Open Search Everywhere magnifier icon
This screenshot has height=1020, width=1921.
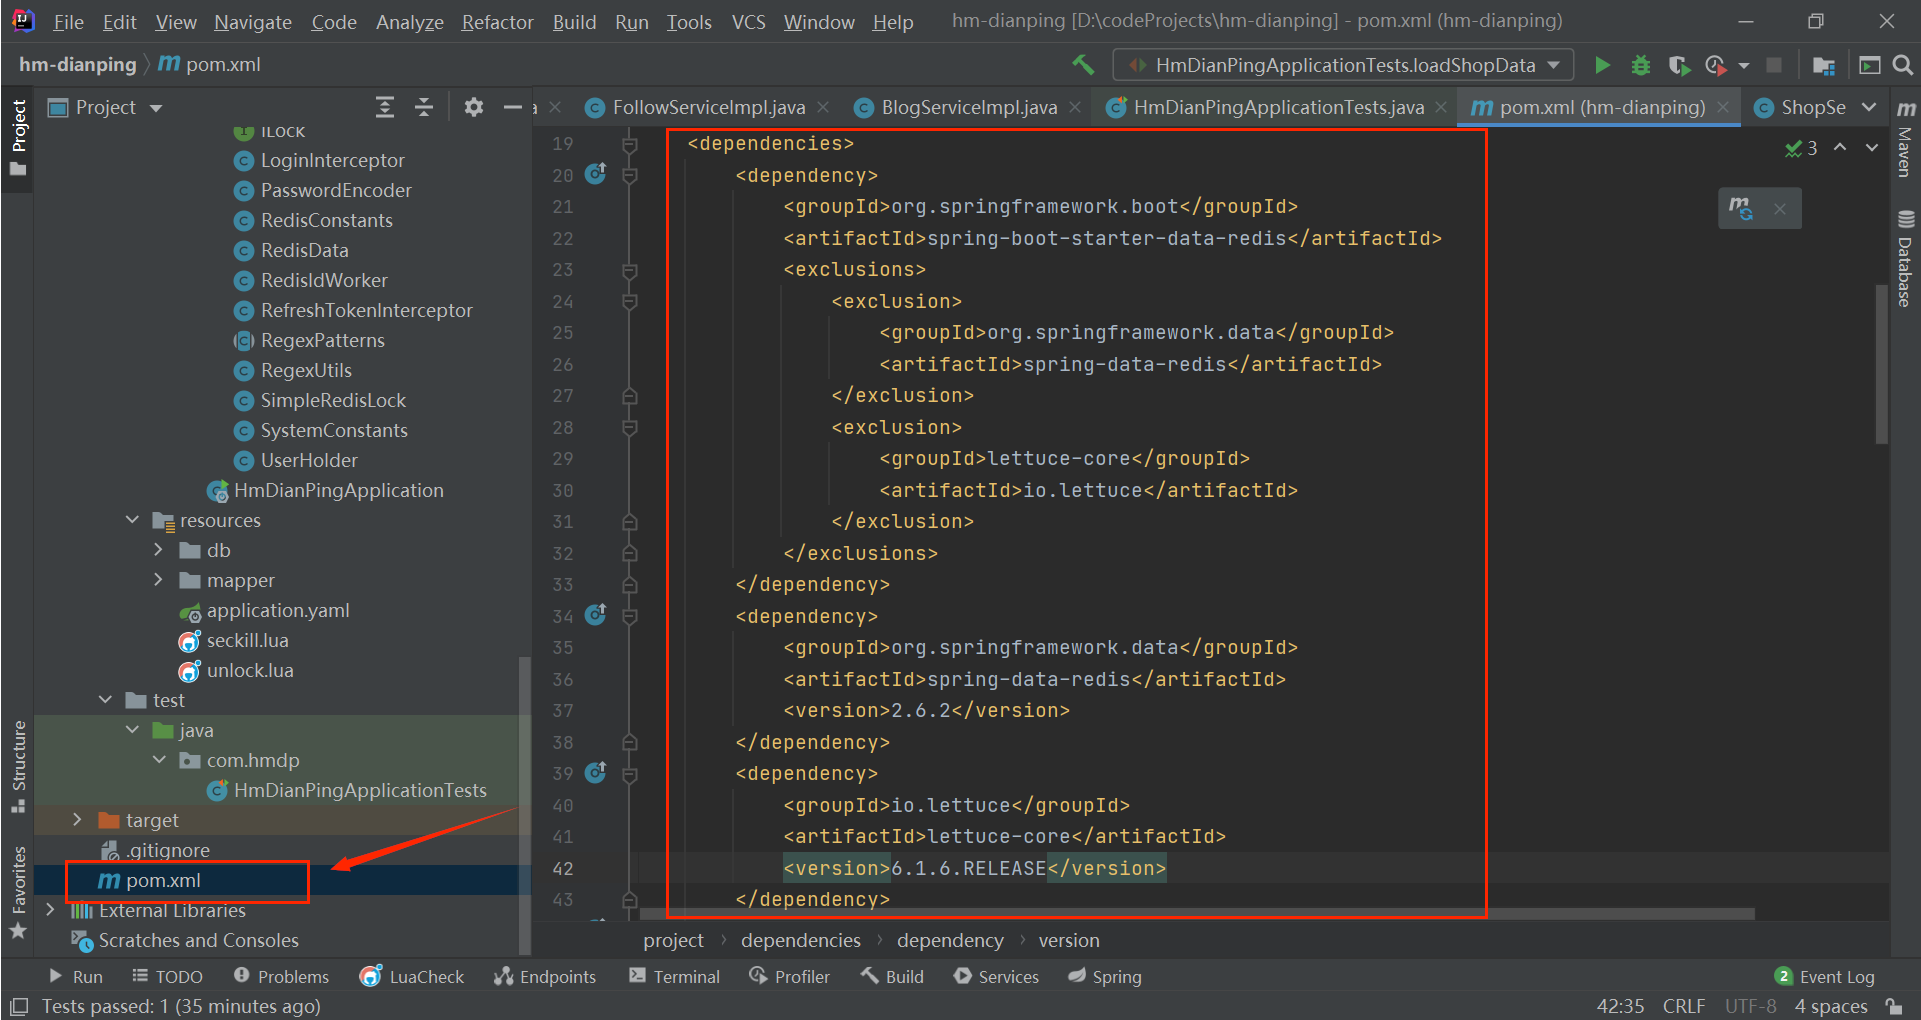click(1903, 65)
